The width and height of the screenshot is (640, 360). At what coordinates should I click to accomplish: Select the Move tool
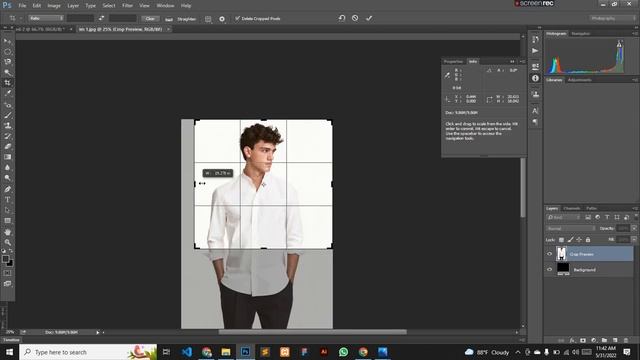click(7, 41)
